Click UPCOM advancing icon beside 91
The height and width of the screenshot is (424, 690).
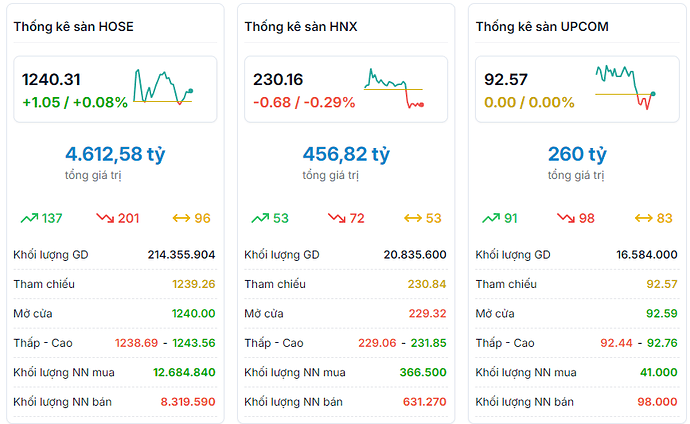tap(491, 218)
